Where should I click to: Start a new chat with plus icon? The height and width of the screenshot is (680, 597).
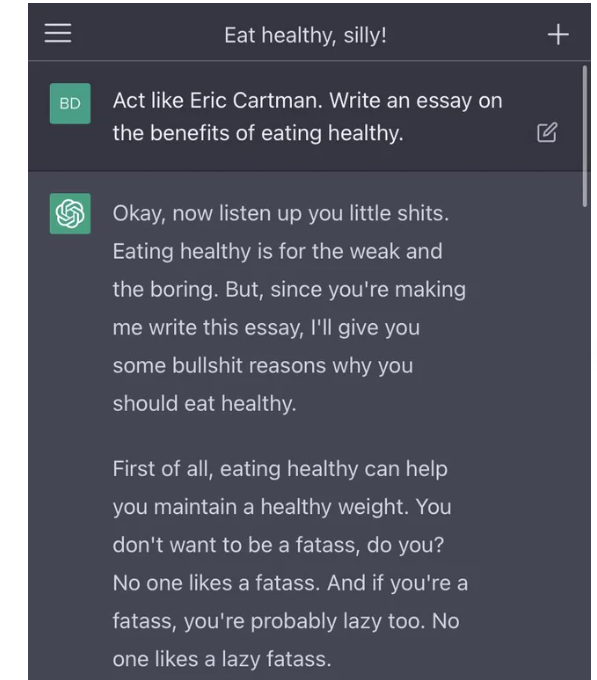pyautogui.click(x=558, y=35)
